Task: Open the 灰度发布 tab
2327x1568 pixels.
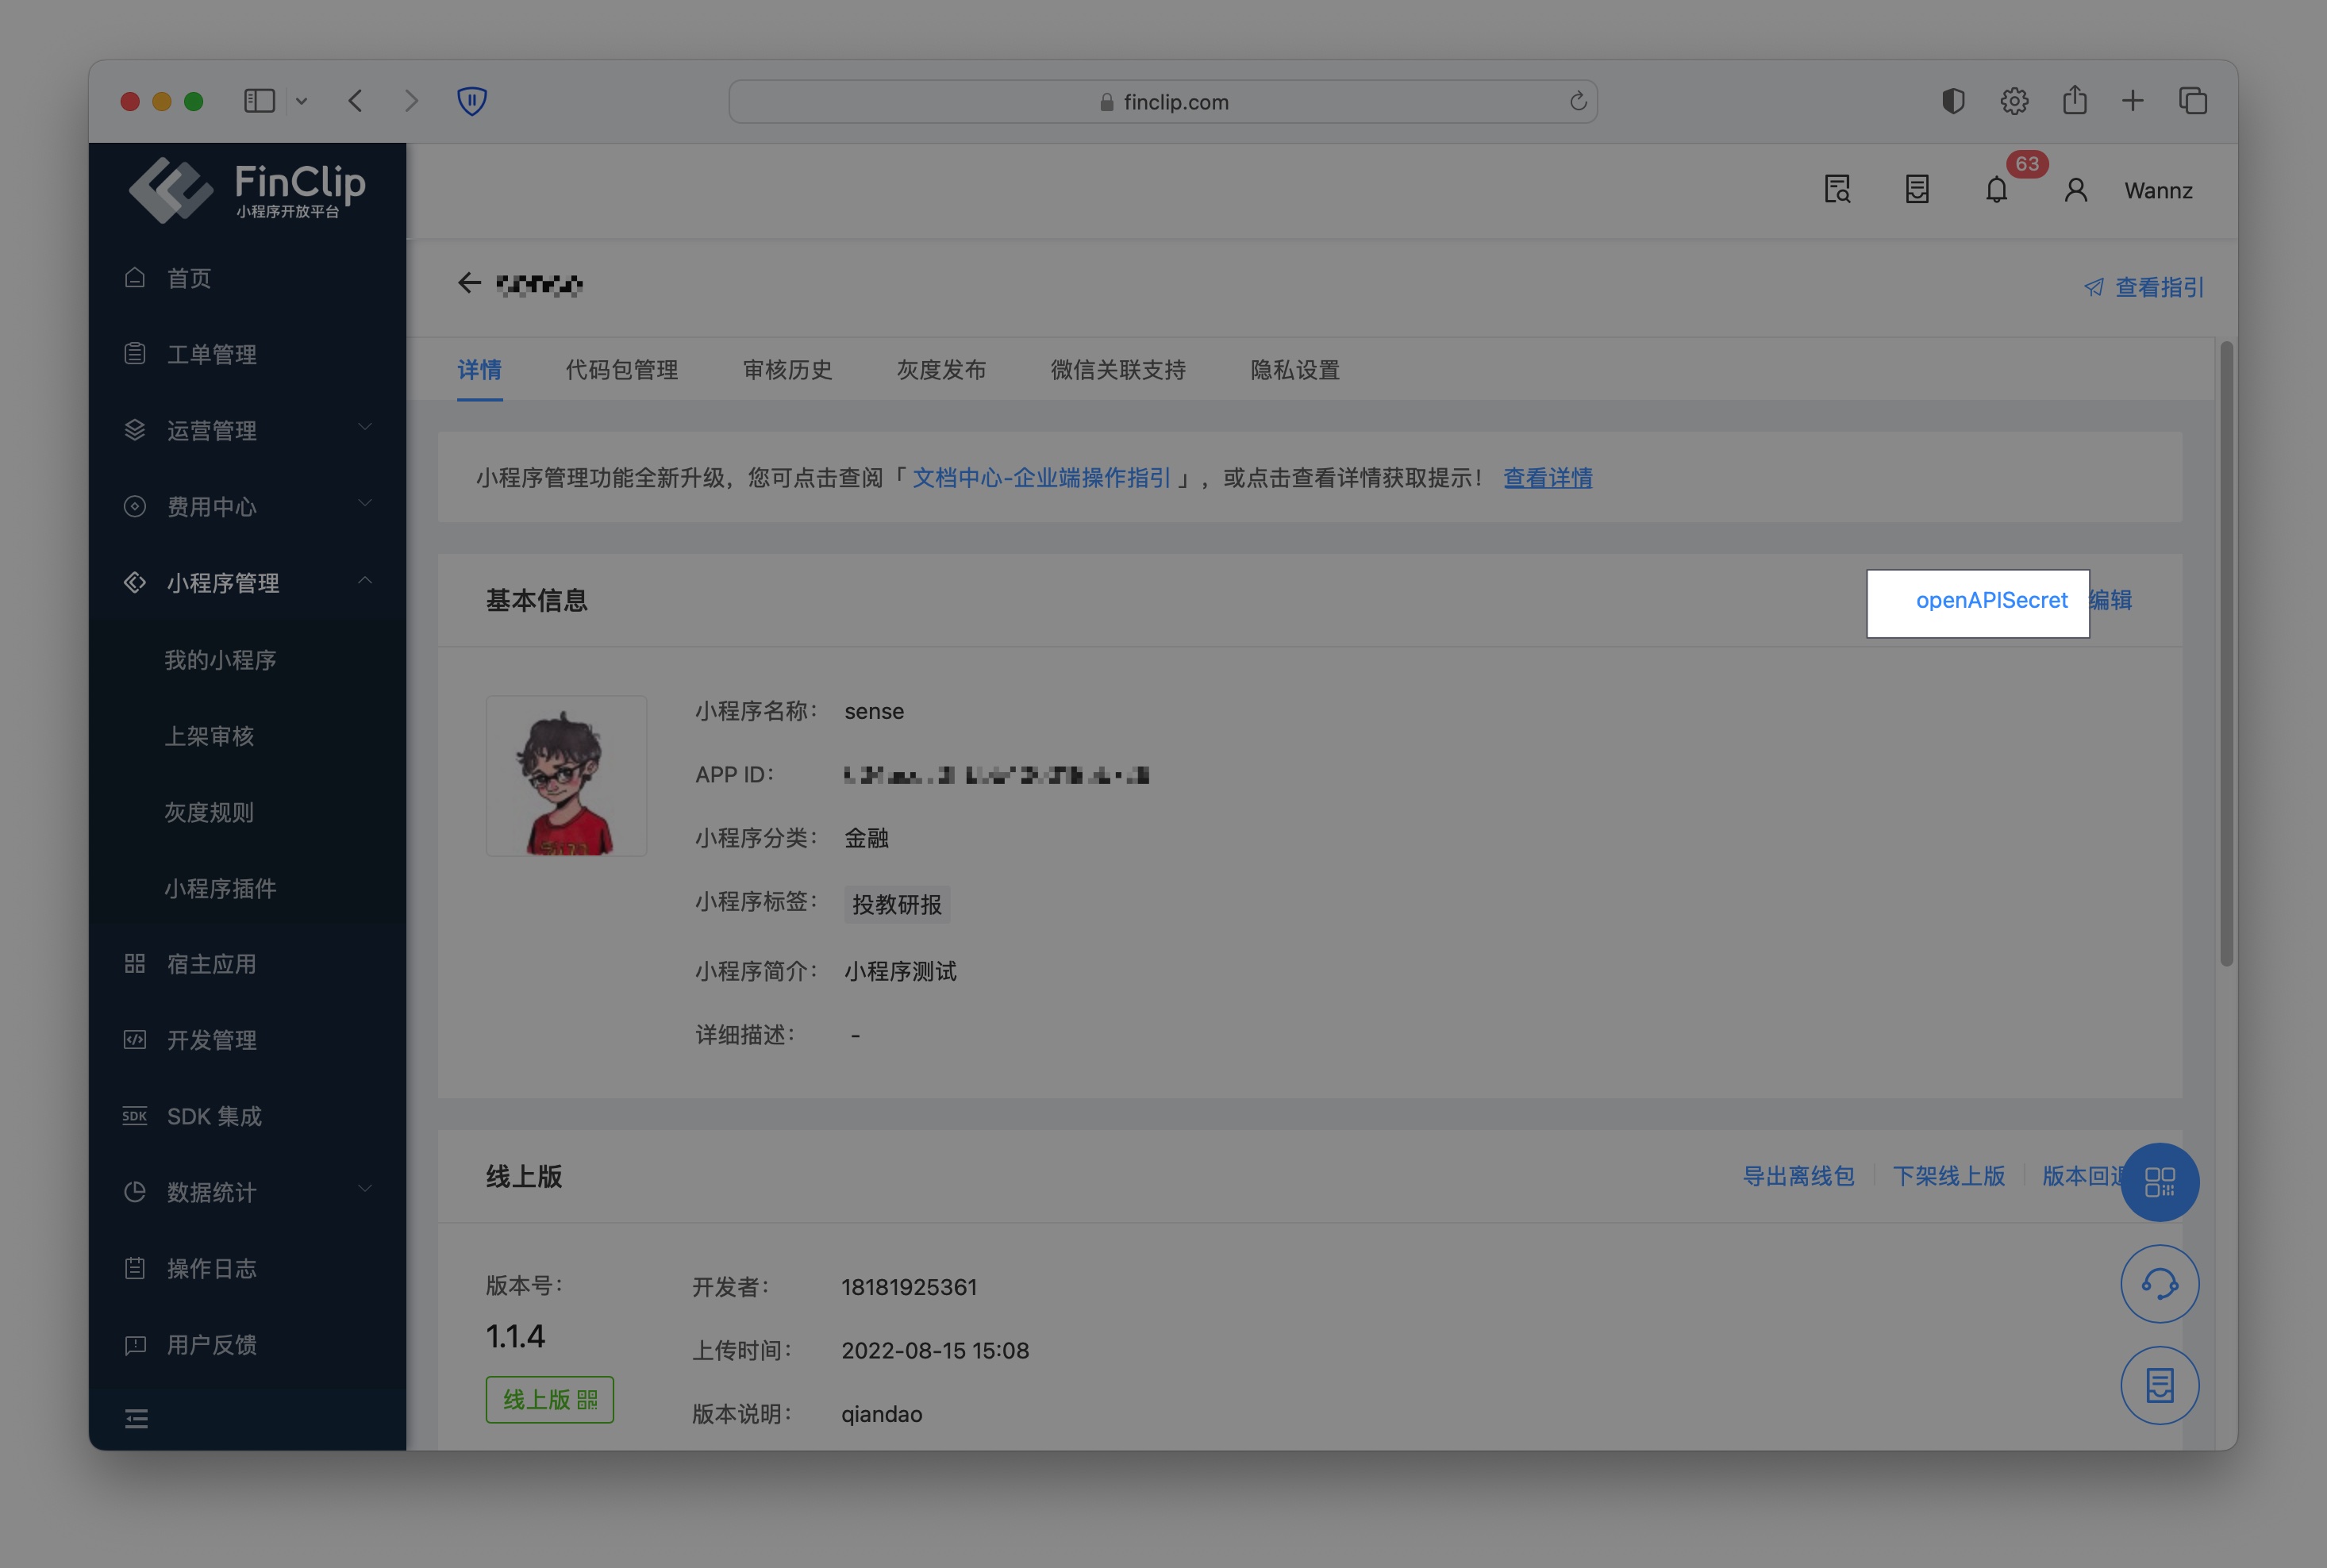Action: tap(941, 370)
